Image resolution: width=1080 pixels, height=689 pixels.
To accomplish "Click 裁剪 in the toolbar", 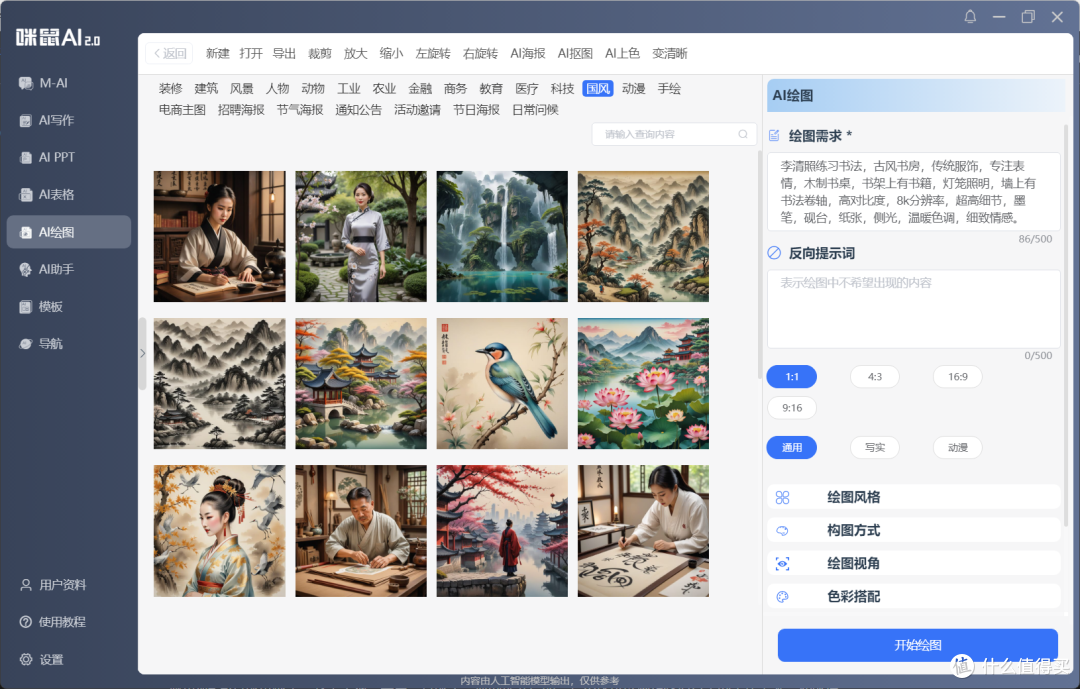I will point(320,54).
